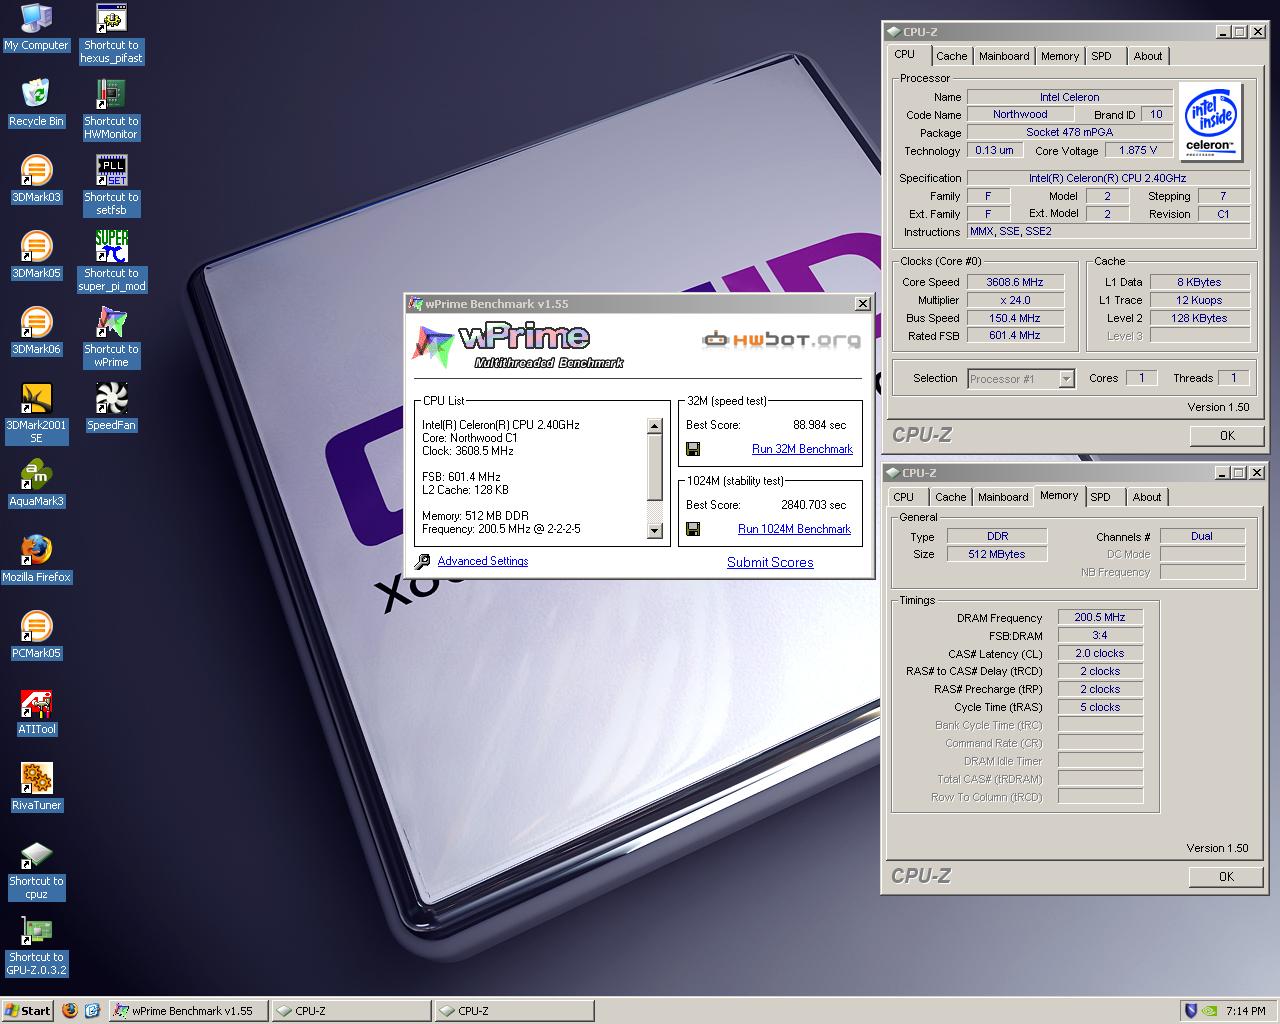Select Shortcut to cpuz desktop icon
1280x1024 pixels.
click(36, 870)
